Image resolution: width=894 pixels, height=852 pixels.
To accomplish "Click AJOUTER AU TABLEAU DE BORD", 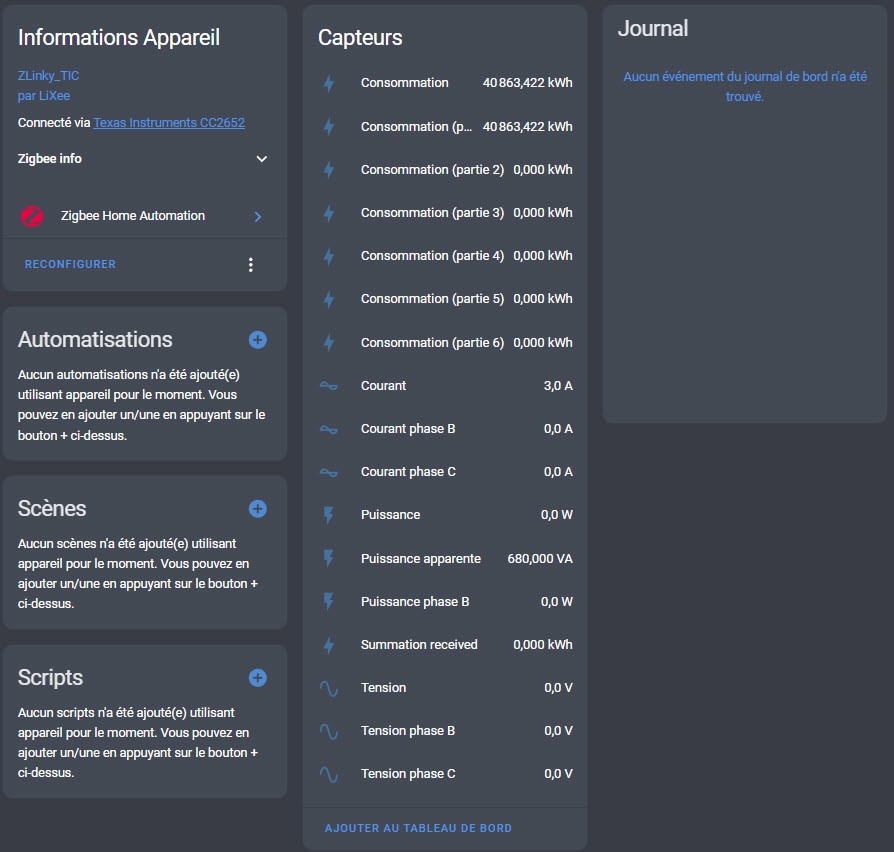I will 418,828.
